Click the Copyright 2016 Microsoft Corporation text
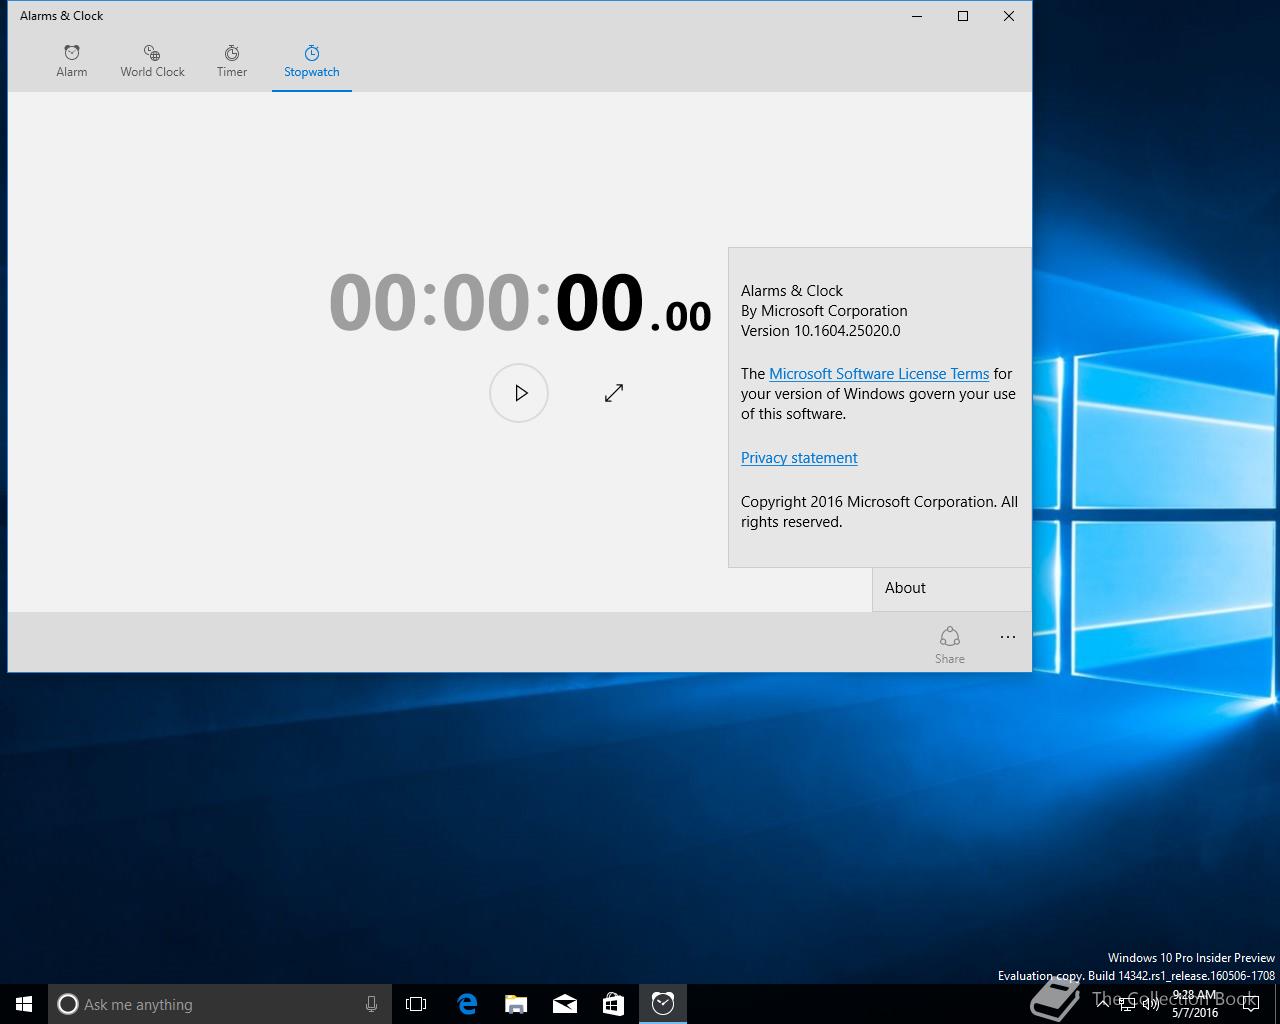 point(879,512)
